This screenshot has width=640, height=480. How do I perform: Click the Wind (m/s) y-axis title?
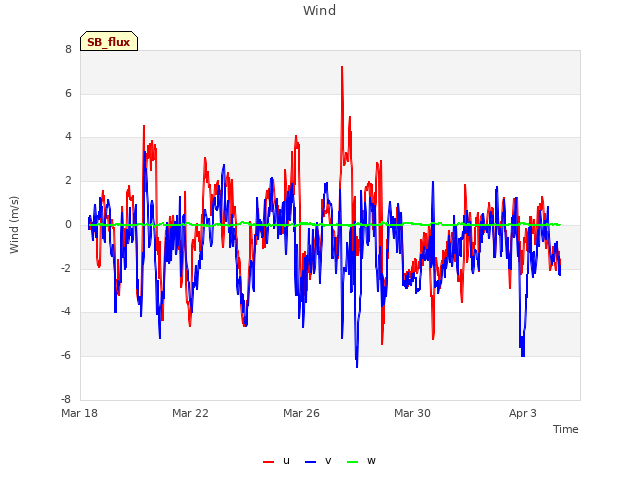(14, 225)
